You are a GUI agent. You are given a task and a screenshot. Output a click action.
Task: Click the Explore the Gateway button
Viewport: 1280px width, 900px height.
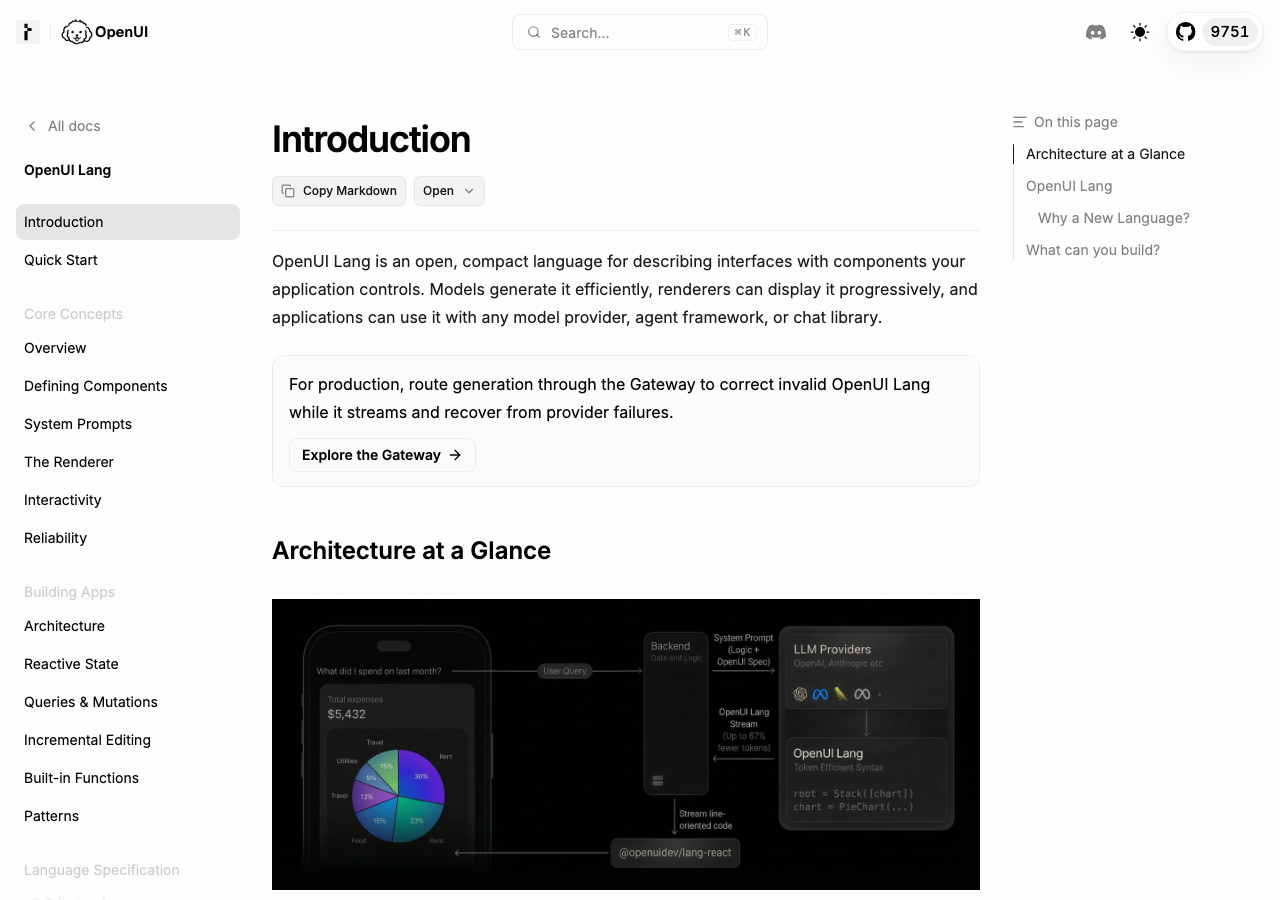coord(382,455)
